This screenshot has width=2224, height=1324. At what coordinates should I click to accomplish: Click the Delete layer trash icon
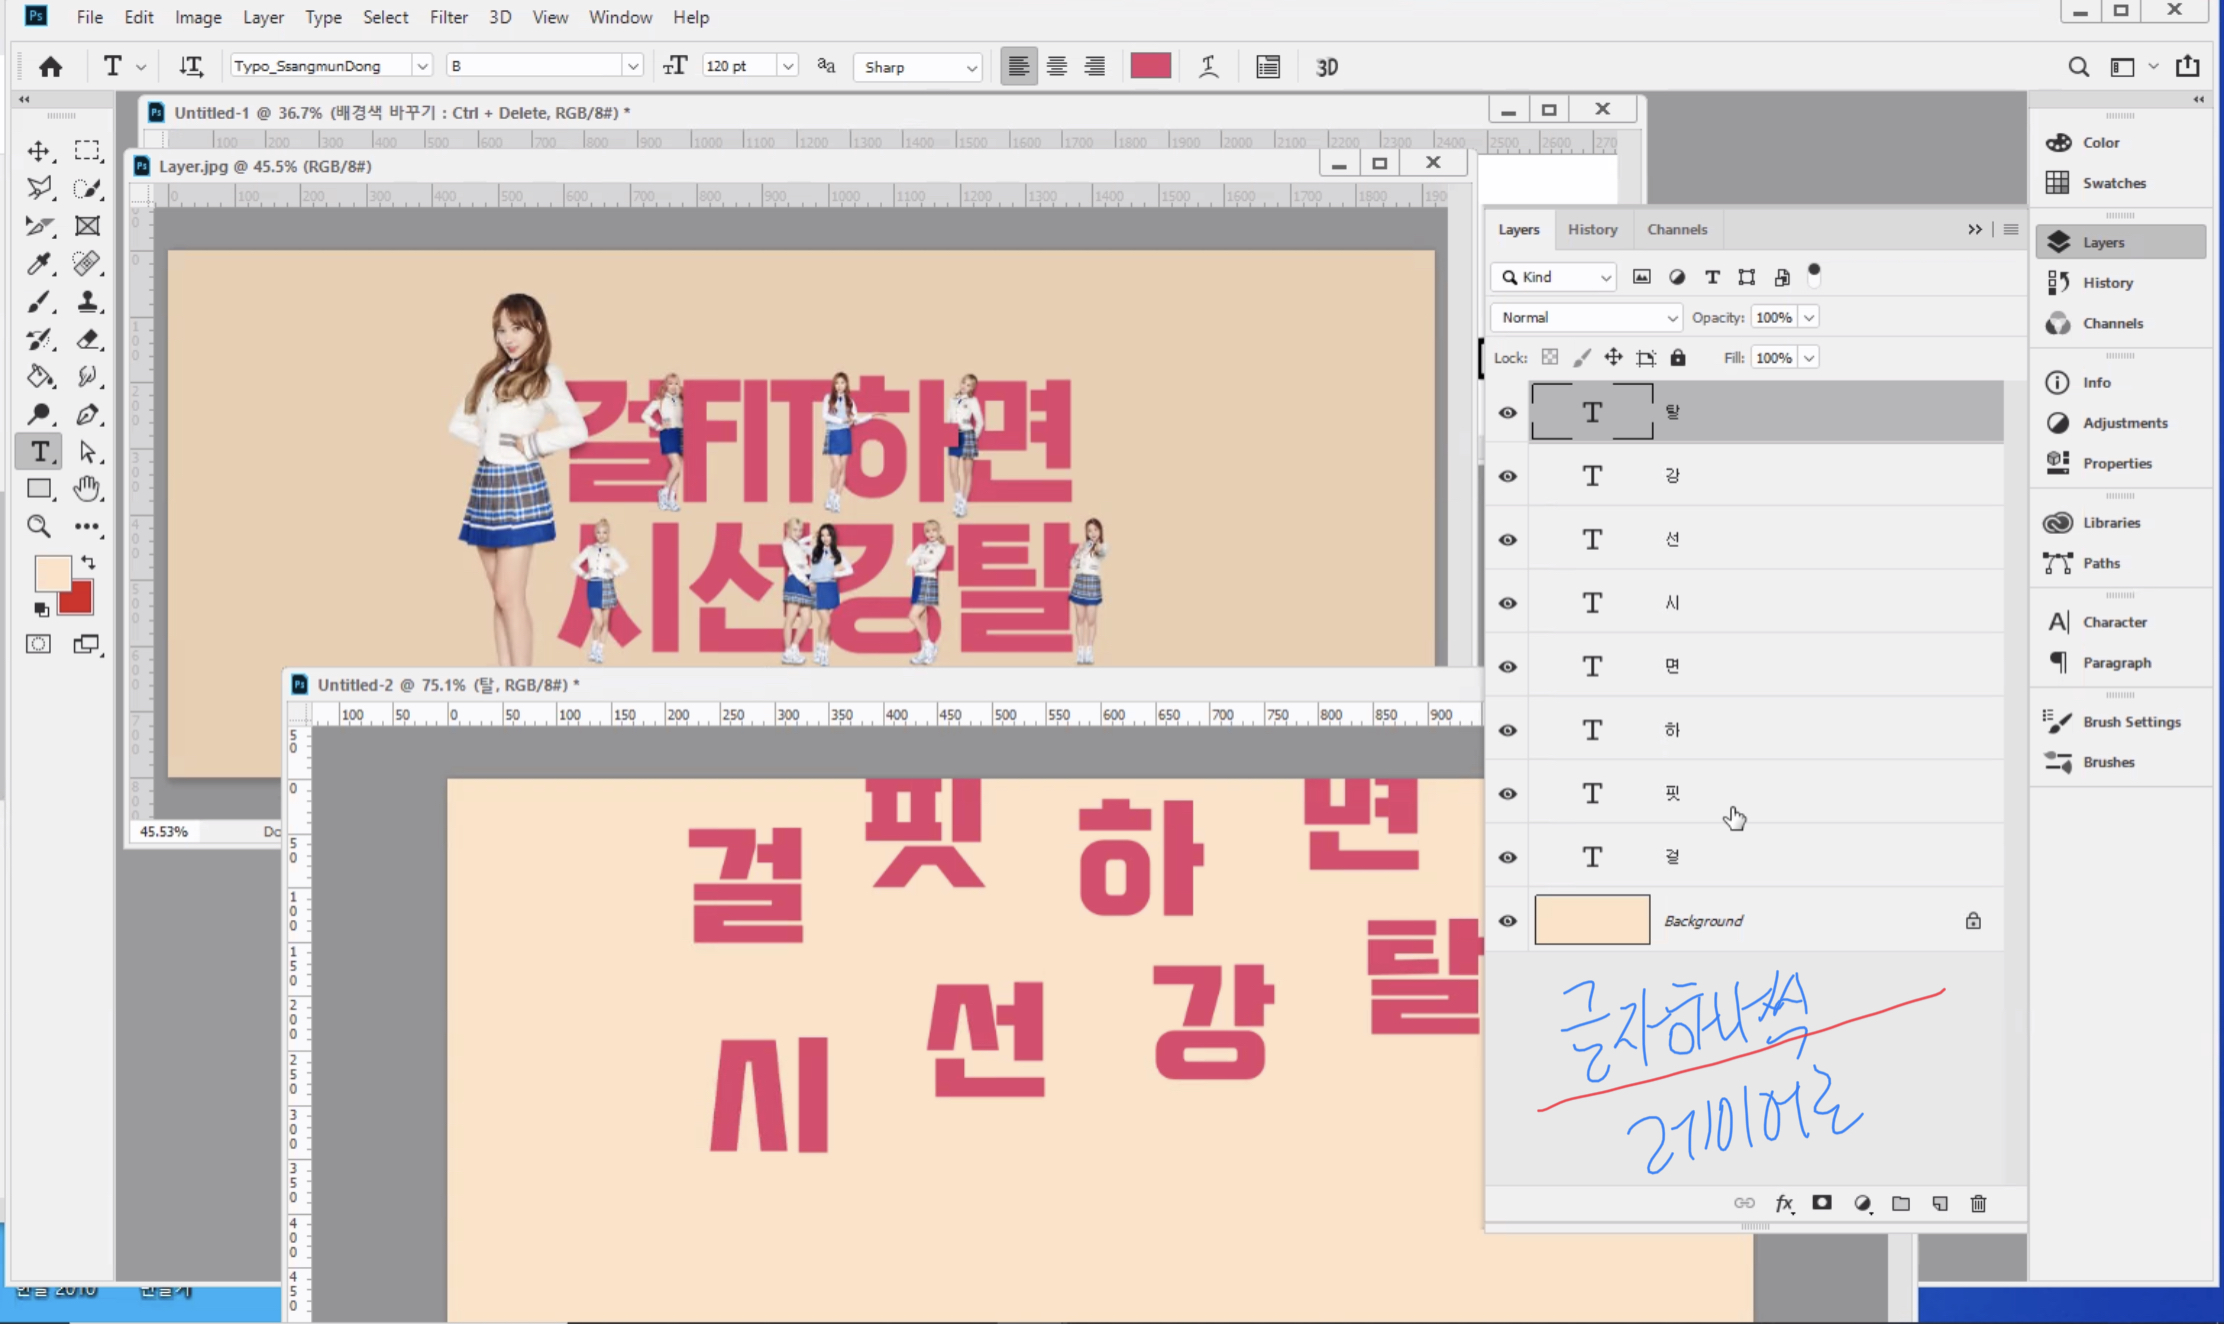point(1978,1204)
